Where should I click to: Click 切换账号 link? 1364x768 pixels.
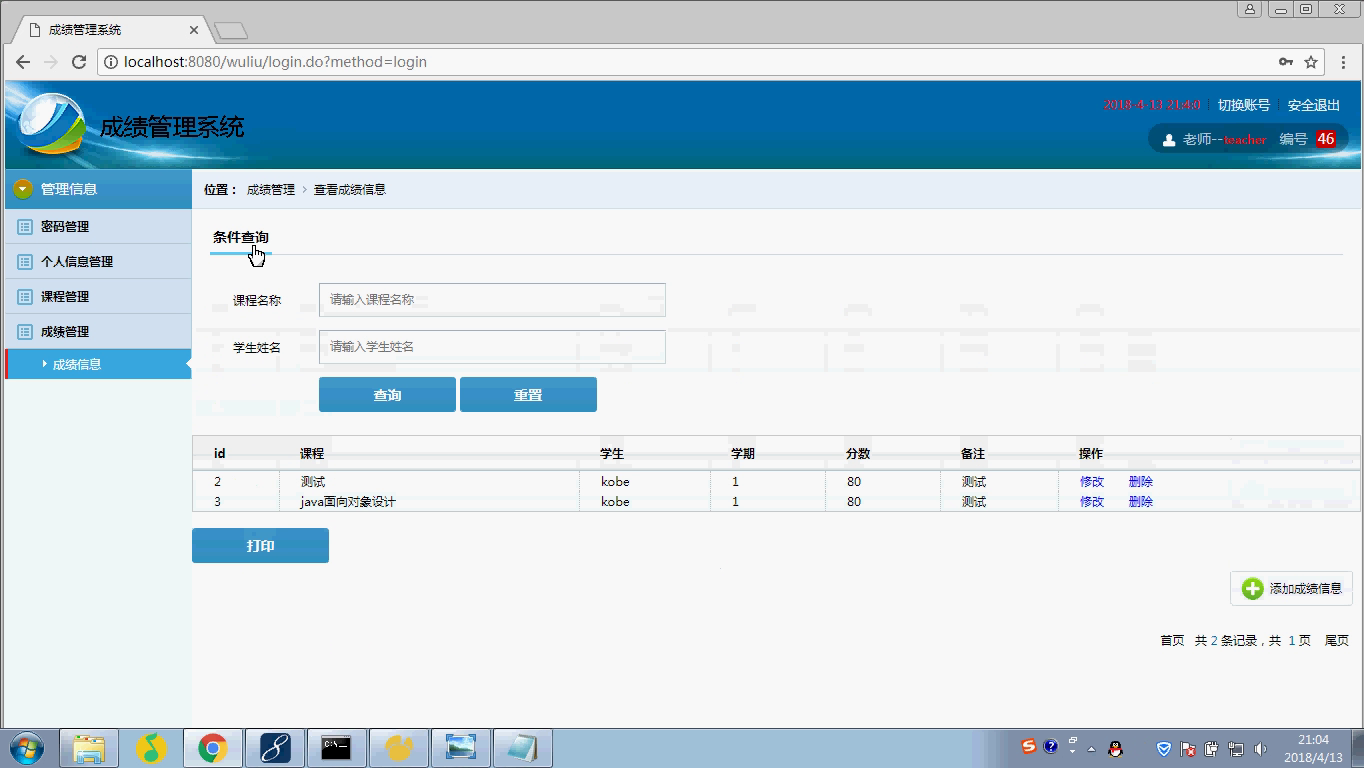1244,105
